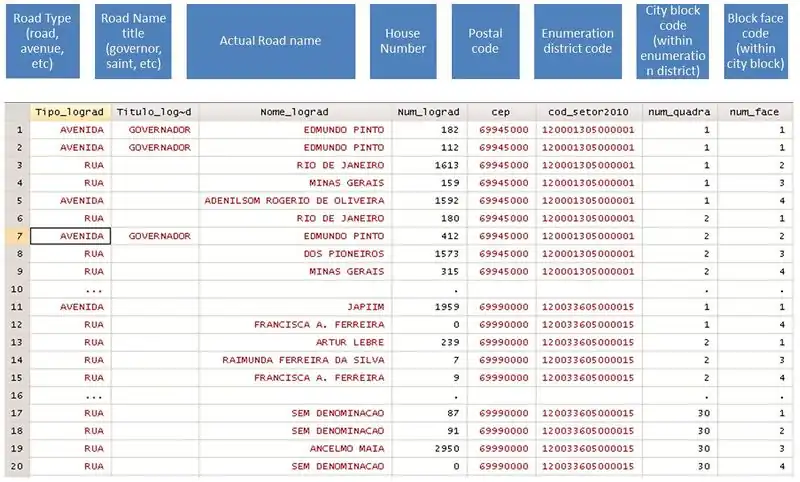Click the num_quadra column header
The height and width of the screenshot is (482, 800).
tap(679, 112)
